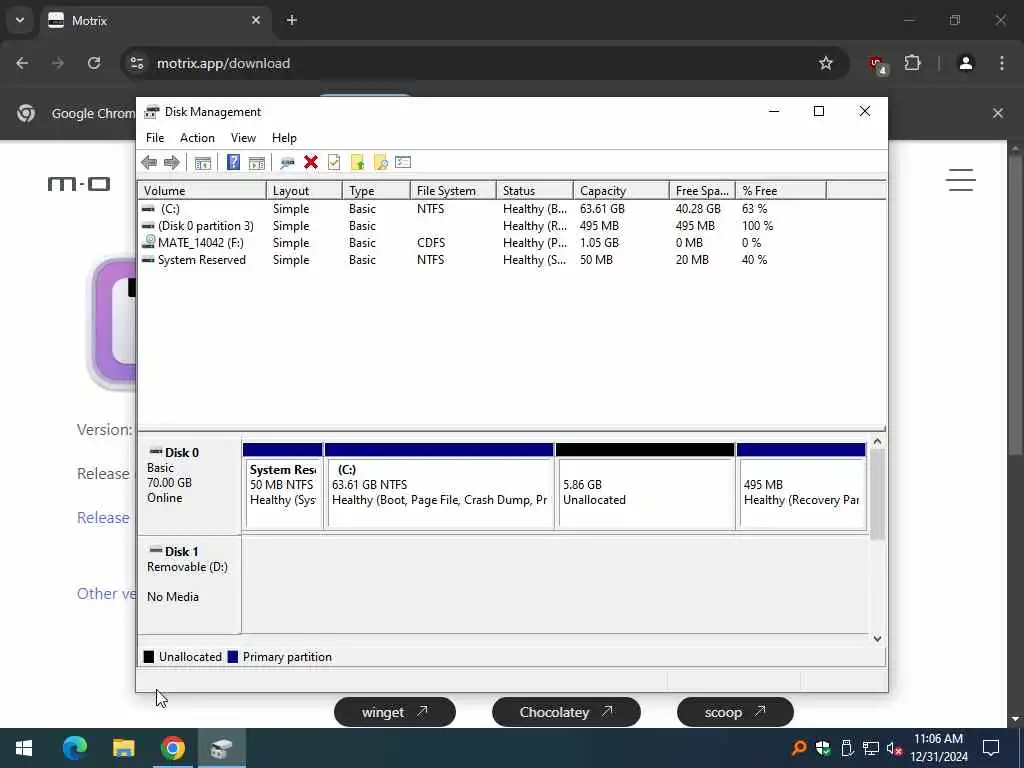Click the 40.28 GB free space cell
1024x768 pixels.
click(698, 209)
